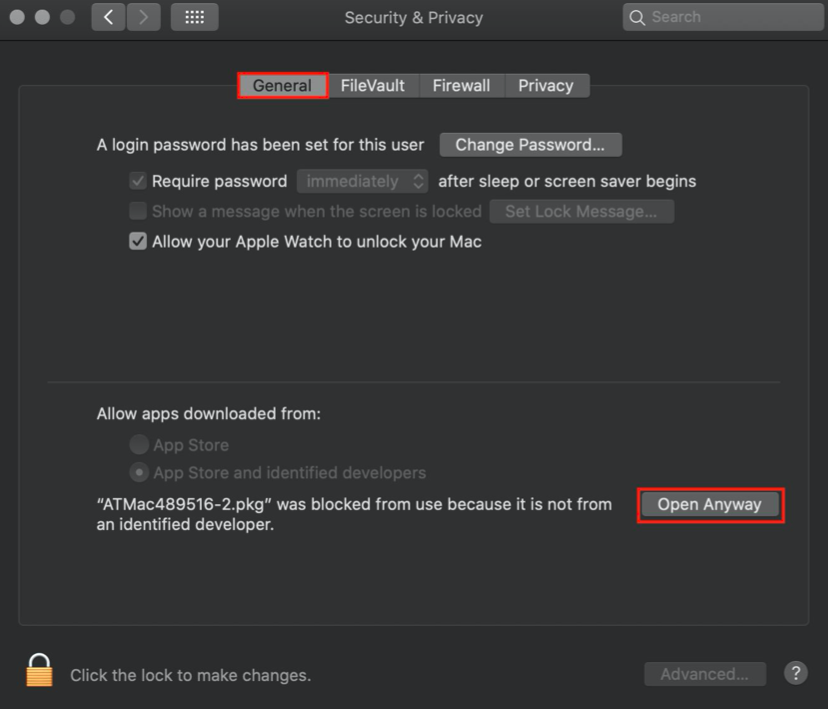Open Show All preferences grid icon
The height and width of the screenshot is (709, 828).
coord(194,17)
